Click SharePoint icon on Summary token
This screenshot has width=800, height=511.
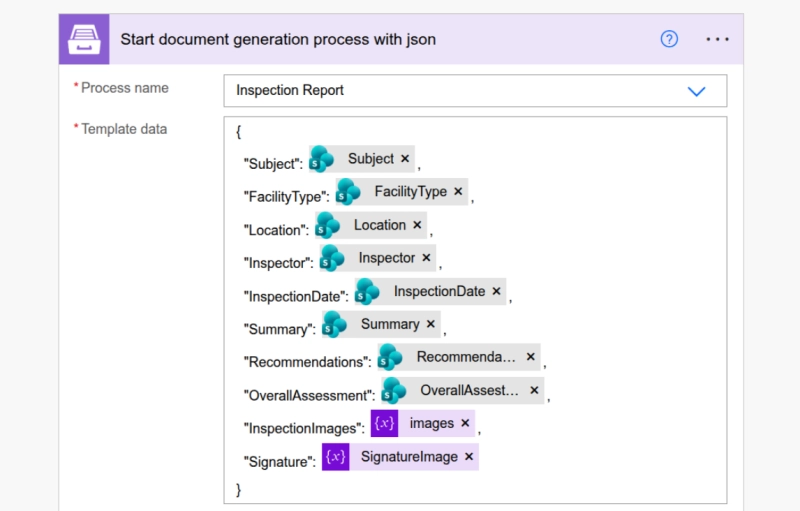pyautogui.click(x=335, y=324)
